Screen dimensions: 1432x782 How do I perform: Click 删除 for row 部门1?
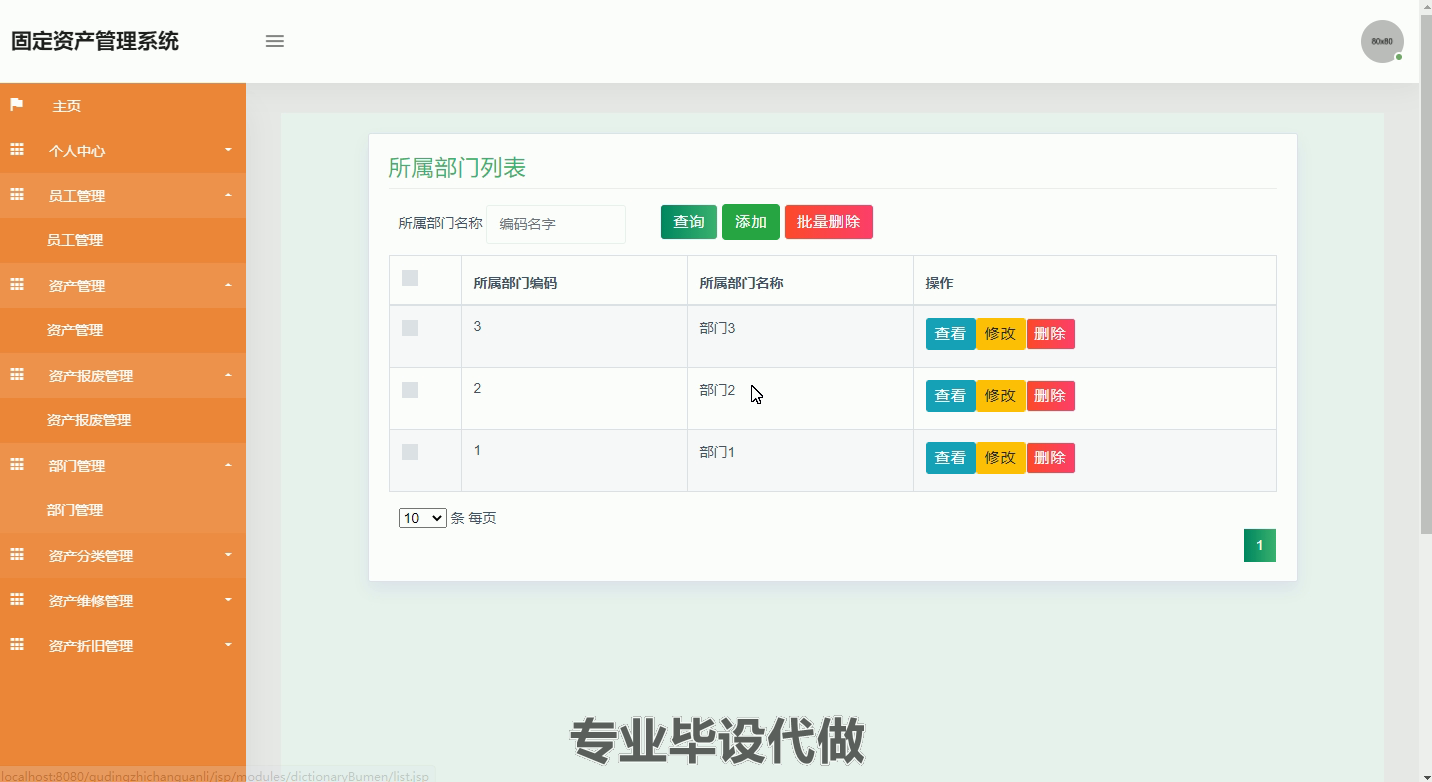pos(1050,458)
